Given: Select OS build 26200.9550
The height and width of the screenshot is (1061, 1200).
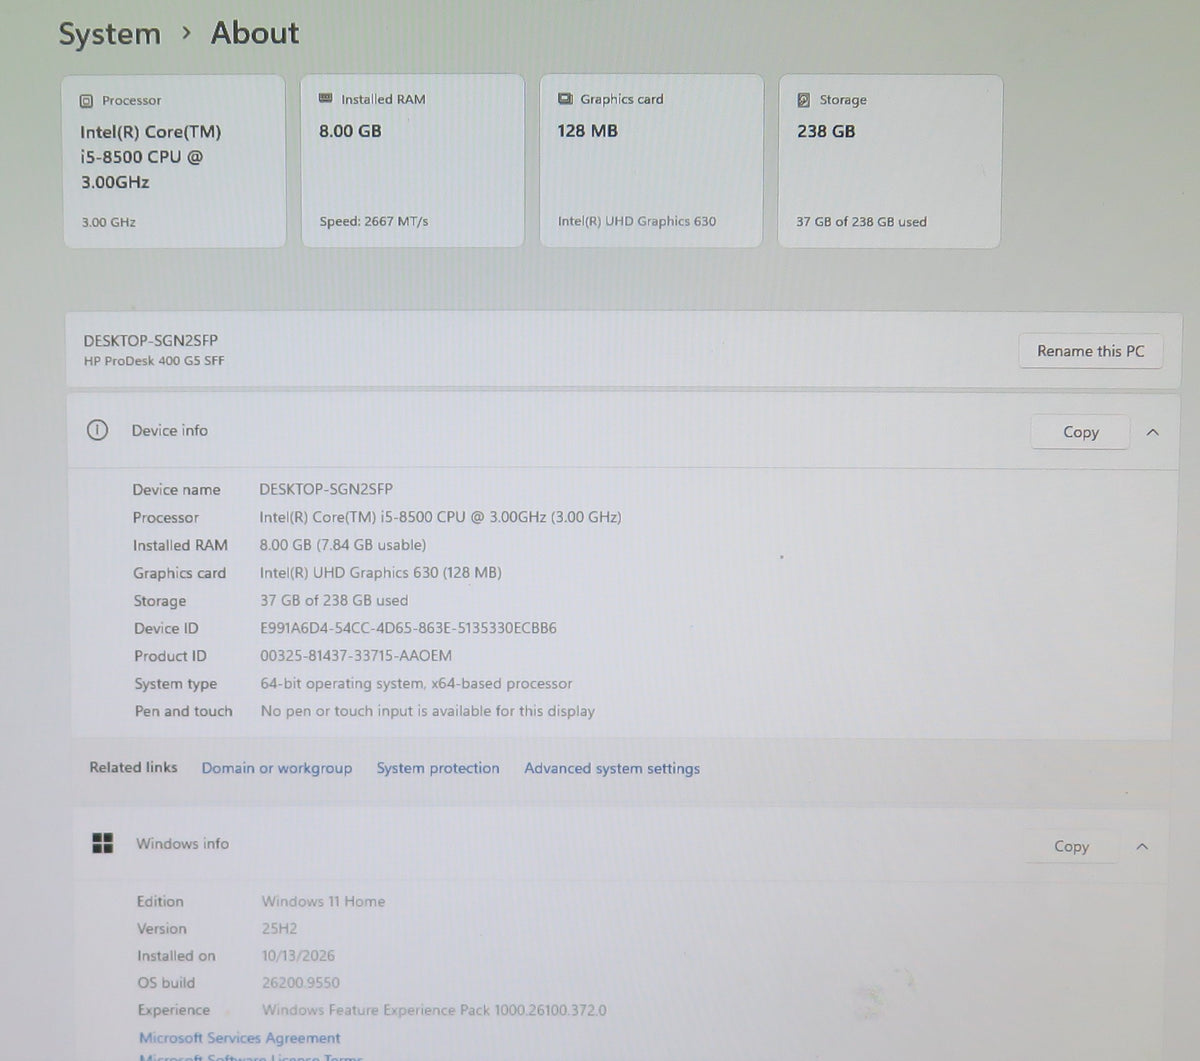Looking at the screenshot, I should click(300, 983).
